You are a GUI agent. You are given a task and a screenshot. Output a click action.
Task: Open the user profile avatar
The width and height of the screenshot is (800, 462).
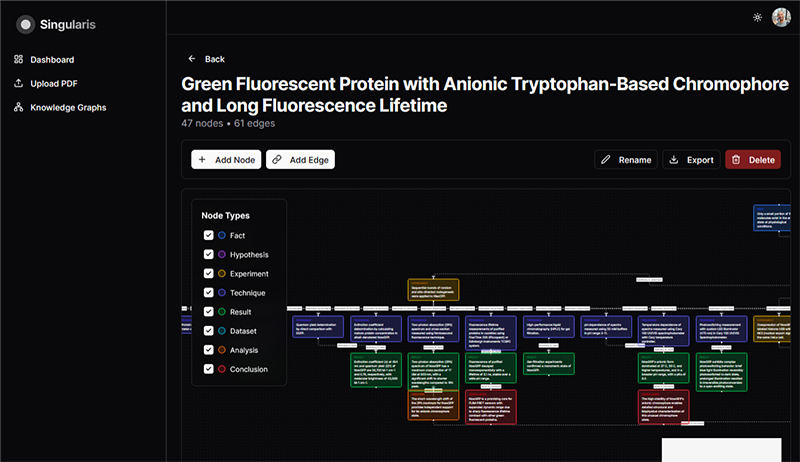pyautogui.click(x=781, y=17)
